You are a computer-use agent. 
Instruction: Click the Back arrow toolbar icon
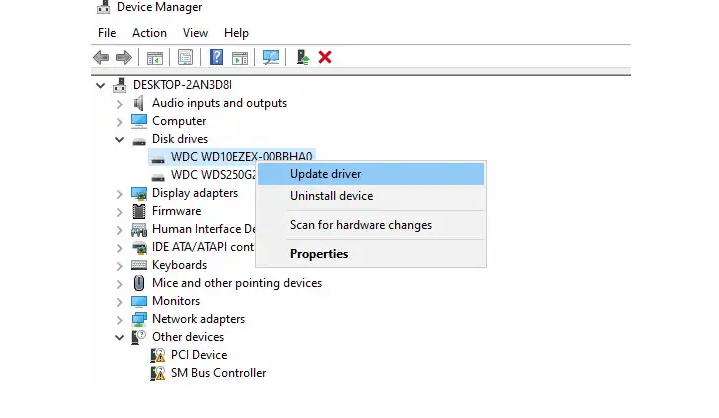tap(101, 58)
